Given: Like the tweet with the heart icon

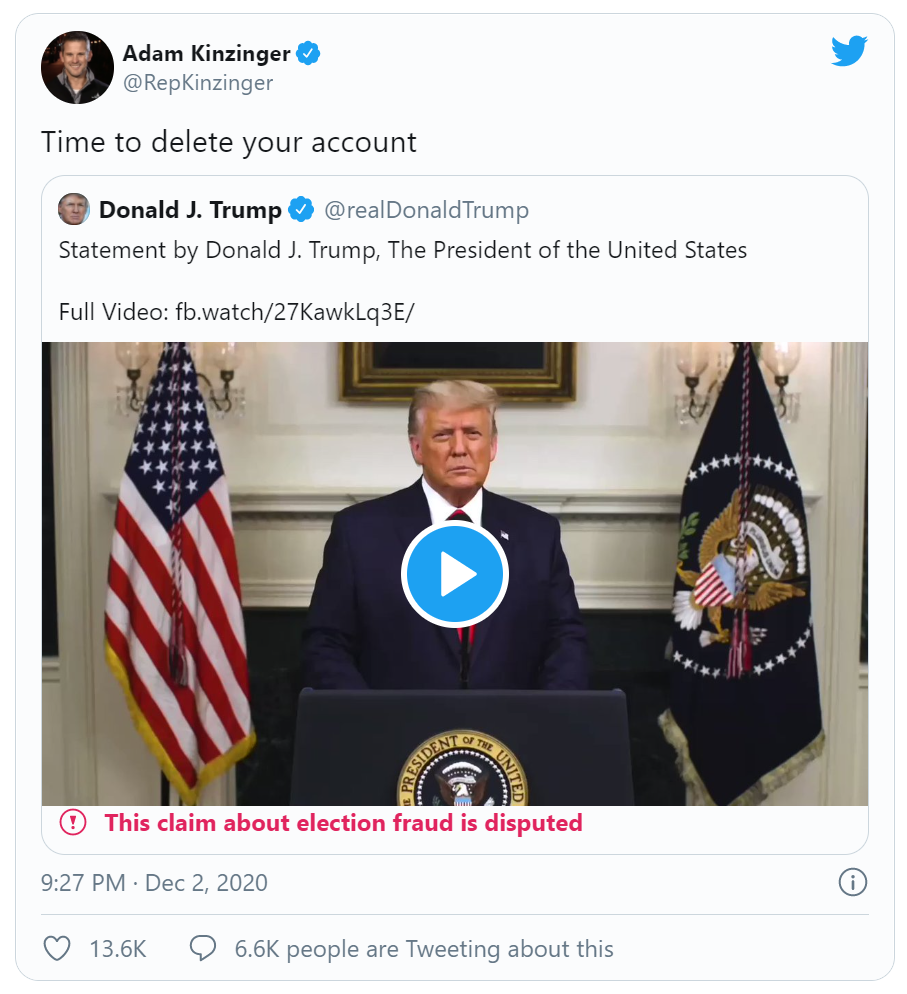Looking at the screenshot, I should coord(57,948).
